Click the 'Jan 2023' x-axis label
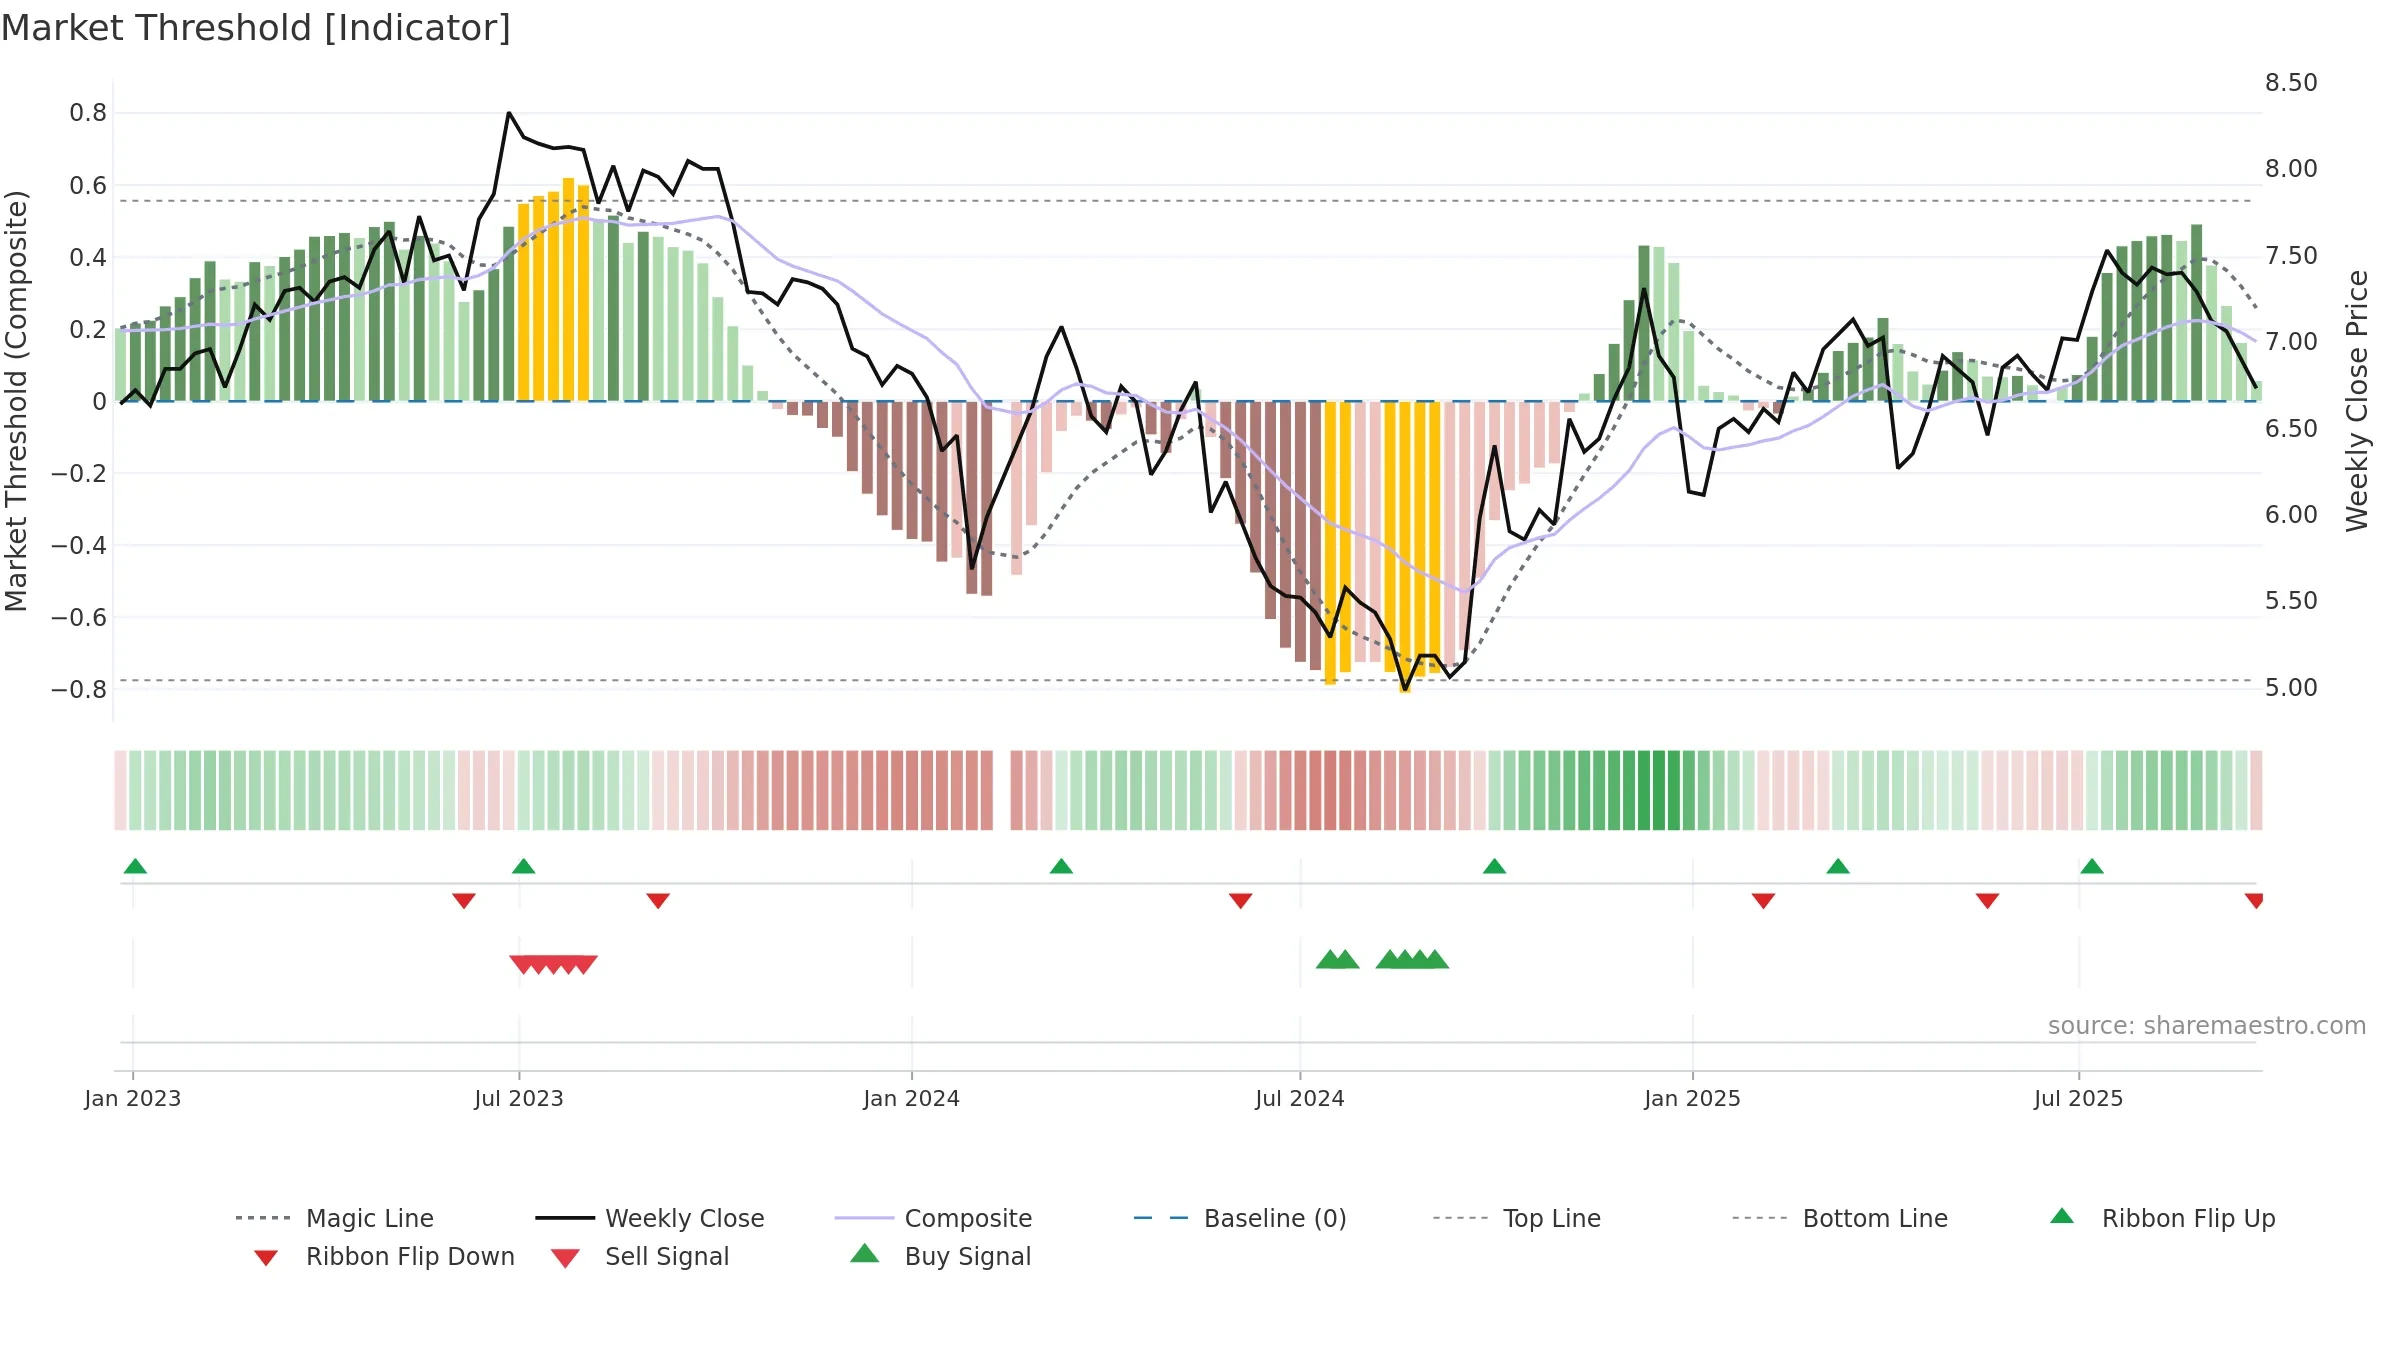Viewport: 2400px width, 1350px height. [133, 1099]
